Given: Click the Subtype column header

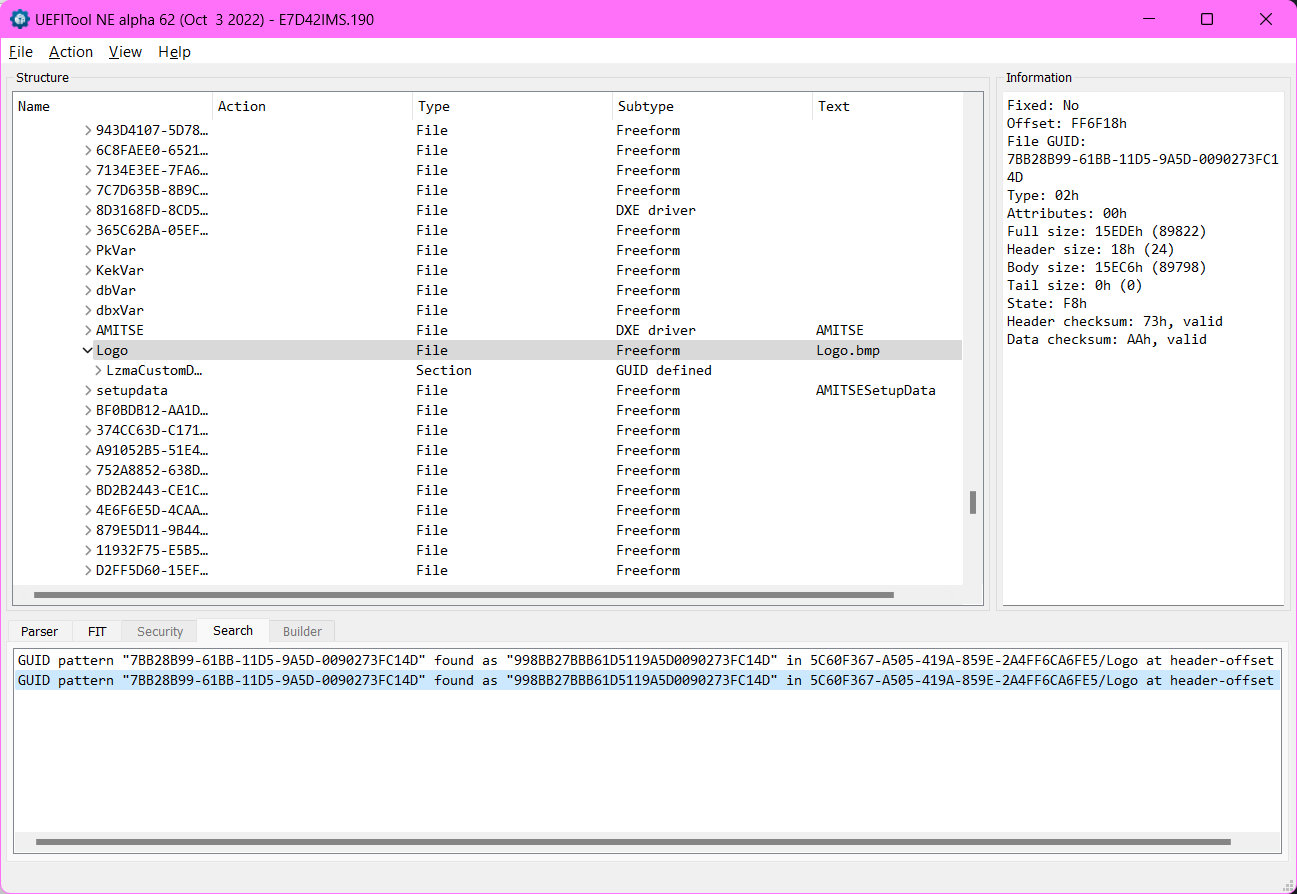Looking at the screenshot, I should (646, 106).
